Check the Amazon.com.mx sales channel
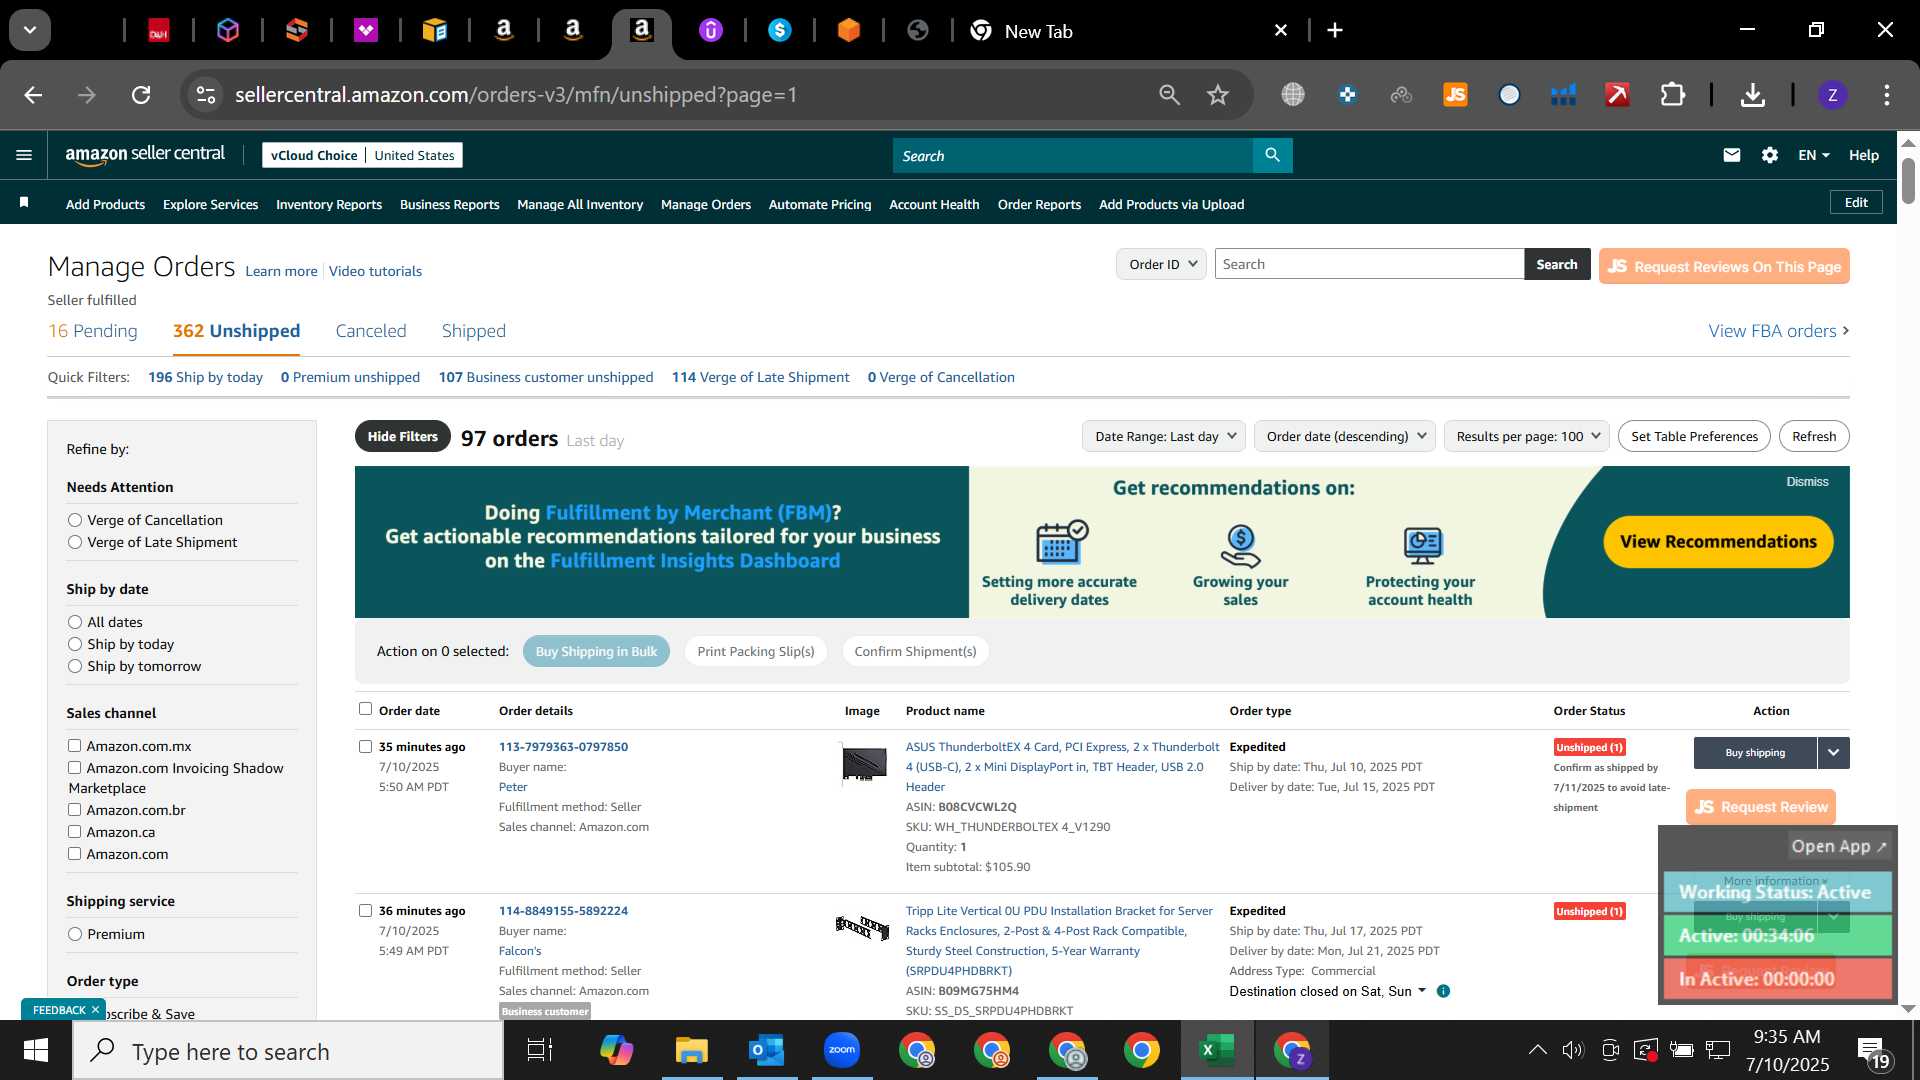Viewport: 1920px width, 1080px height. click(x=74, y=746)
